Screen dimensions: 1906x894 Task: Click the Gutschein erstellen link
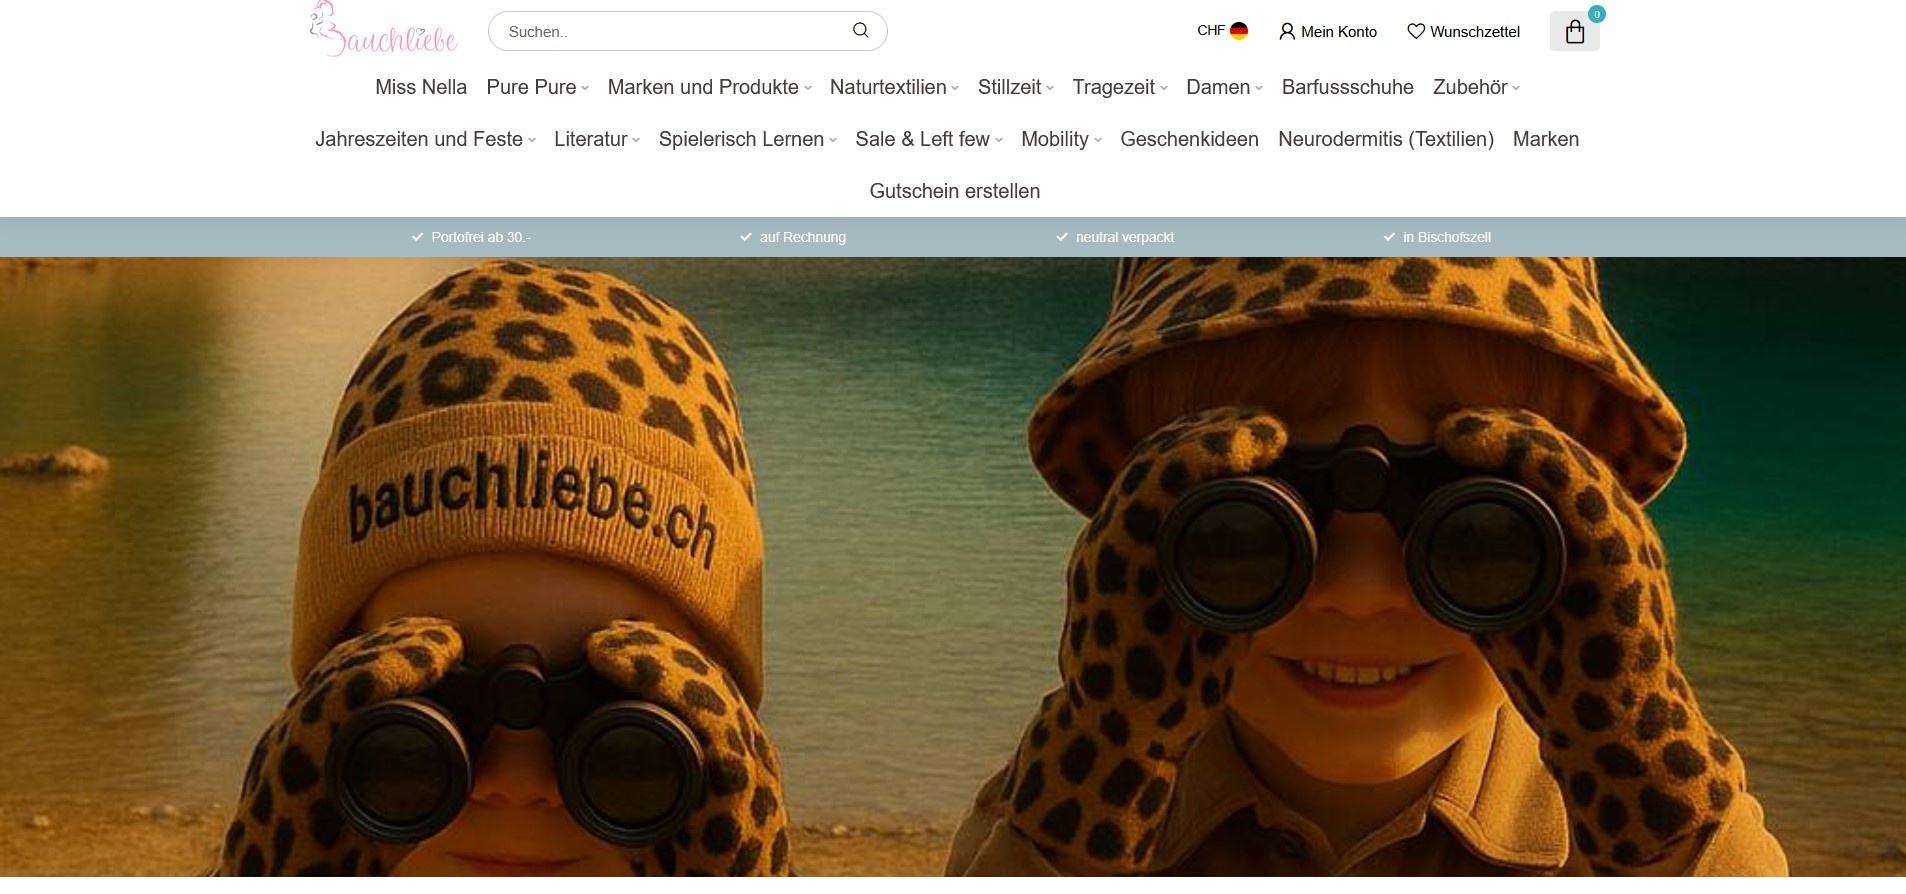pyautogui.click(x=954, y=191)
